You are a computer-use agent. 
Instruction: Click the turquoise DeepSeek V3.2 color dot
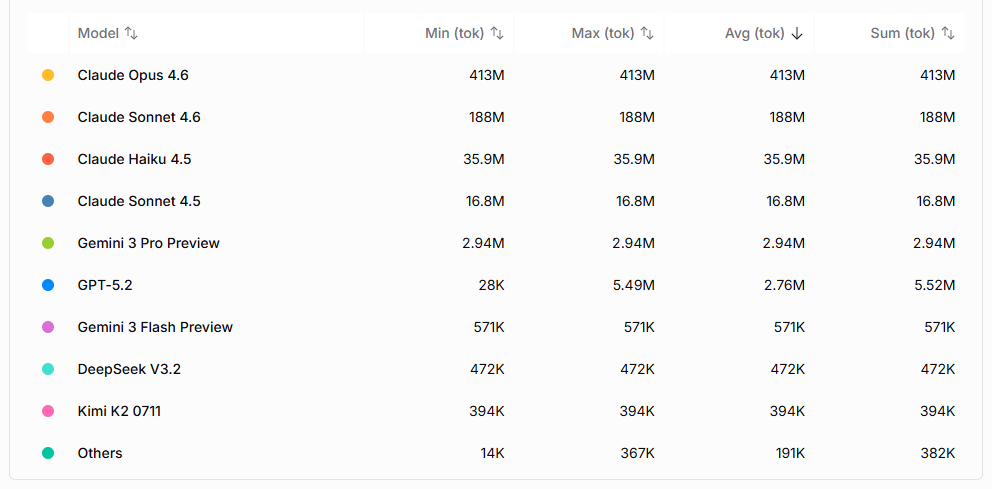pyautogui.click(x=47, y=369)
